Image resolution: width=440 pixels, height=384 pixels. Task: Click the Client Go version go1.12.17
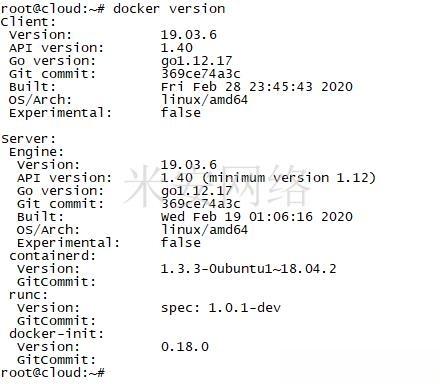196,61
